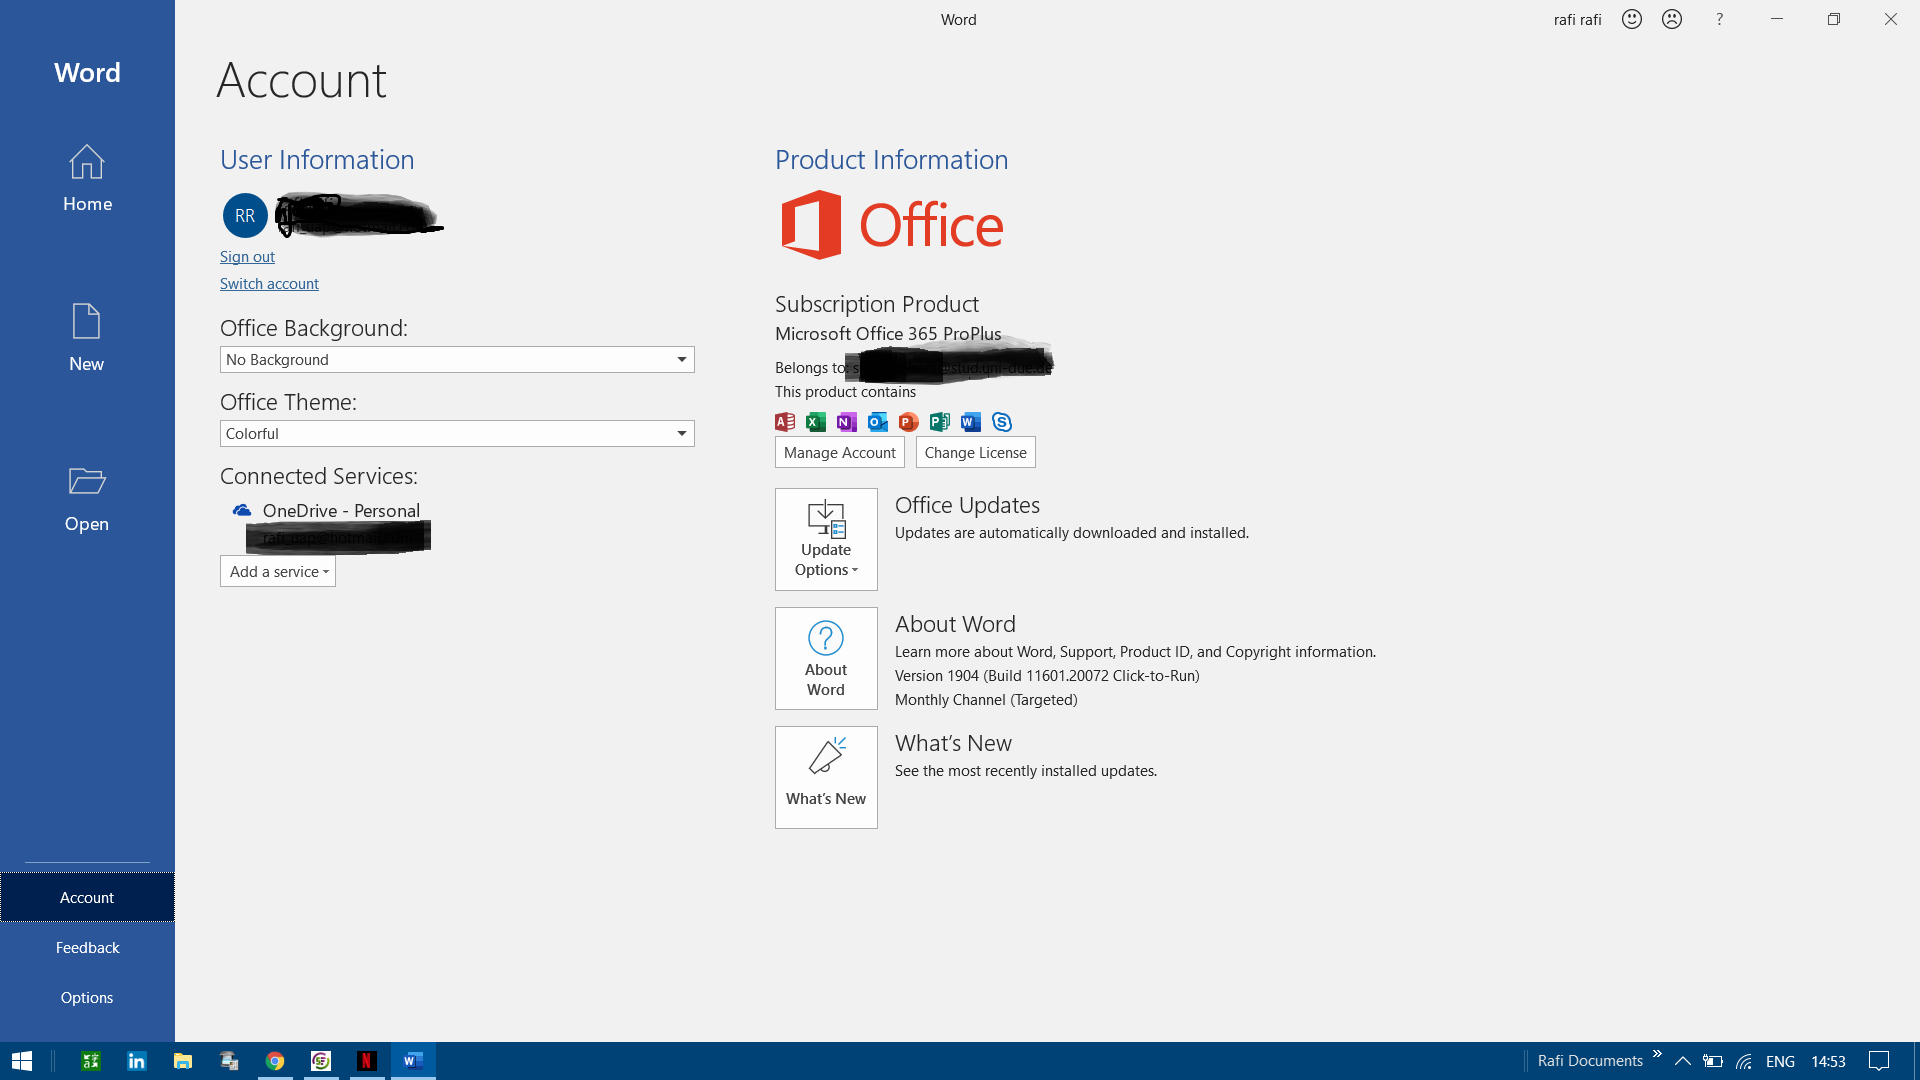Click the Sign out link
The height and width of the screenshot is (1080, 1920).
[247, 257]
